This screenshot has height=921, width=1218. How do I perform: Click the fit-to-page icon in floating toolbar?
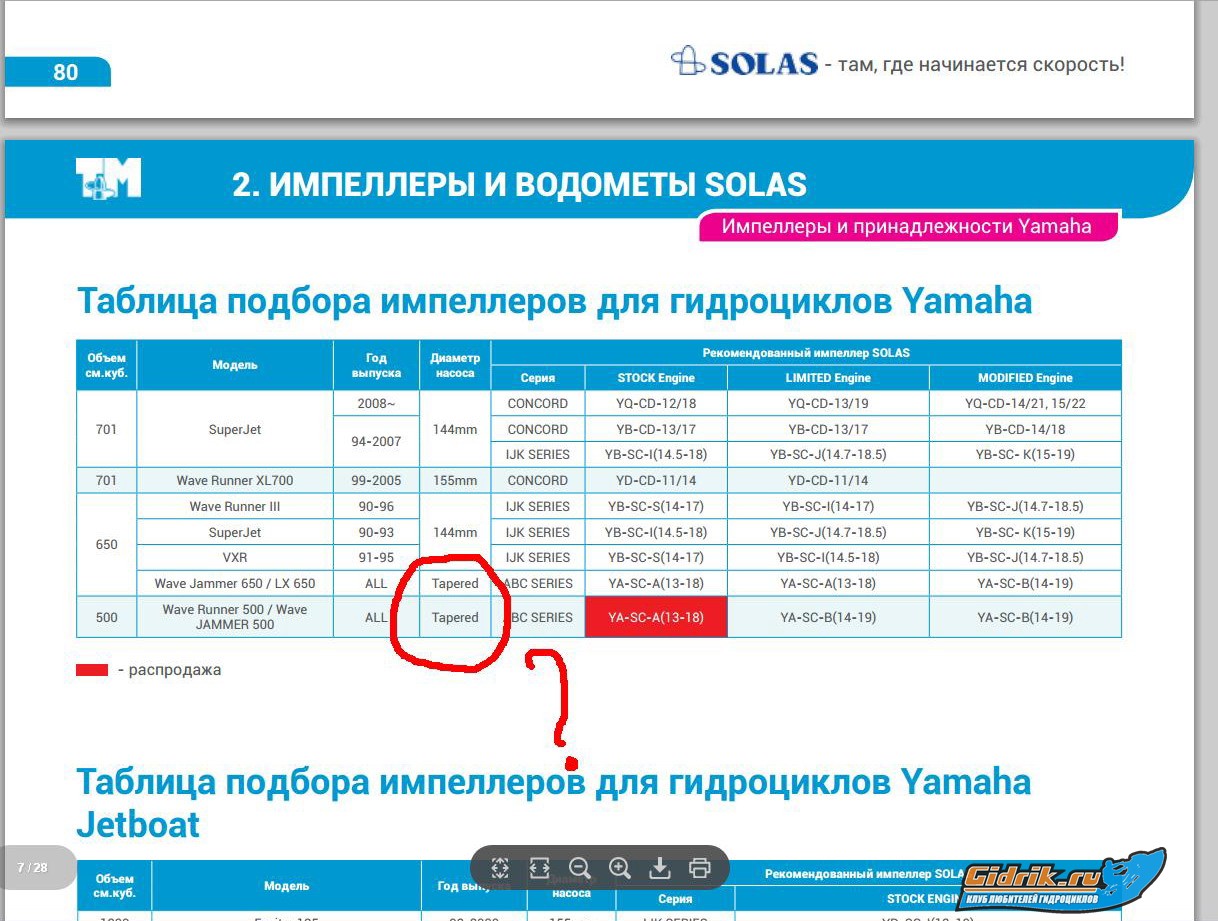[x=501, y=867]
